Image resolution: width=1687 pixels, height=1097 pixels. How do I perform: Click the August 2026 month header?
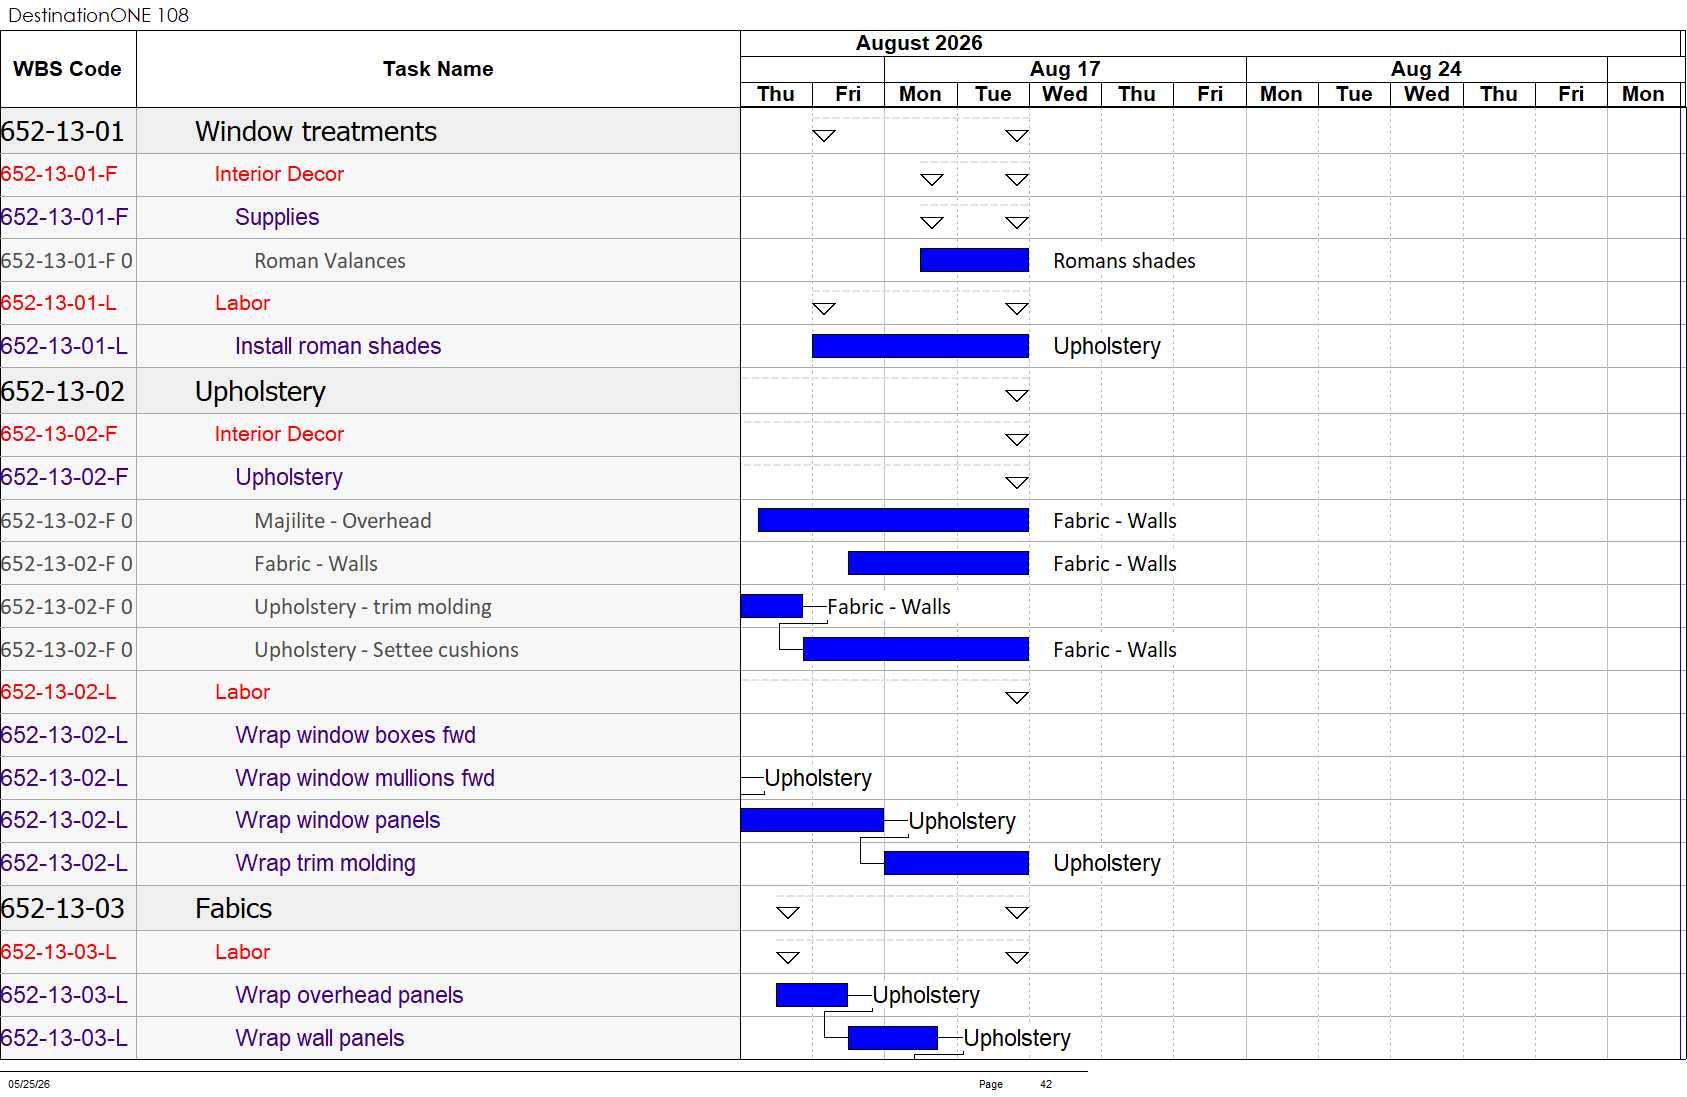pos(919,43)
